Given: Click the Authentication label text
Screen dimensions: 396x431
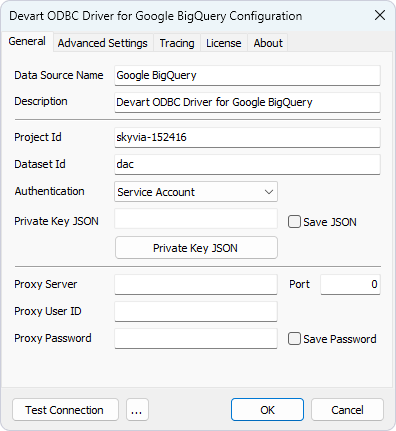Looking at the screenshot, I should [x=49, y=191].
